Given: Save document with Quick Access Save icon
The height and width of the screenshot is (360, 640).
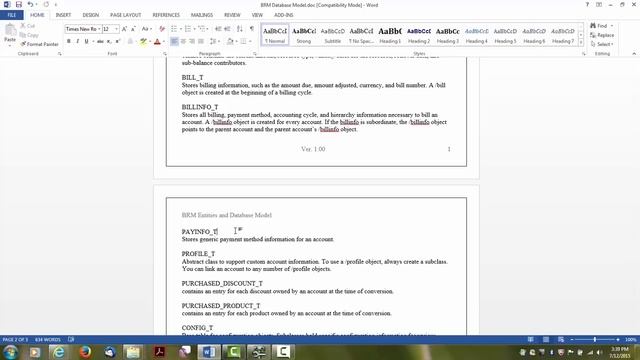Looking at the screenshot, I should [19, 4].
